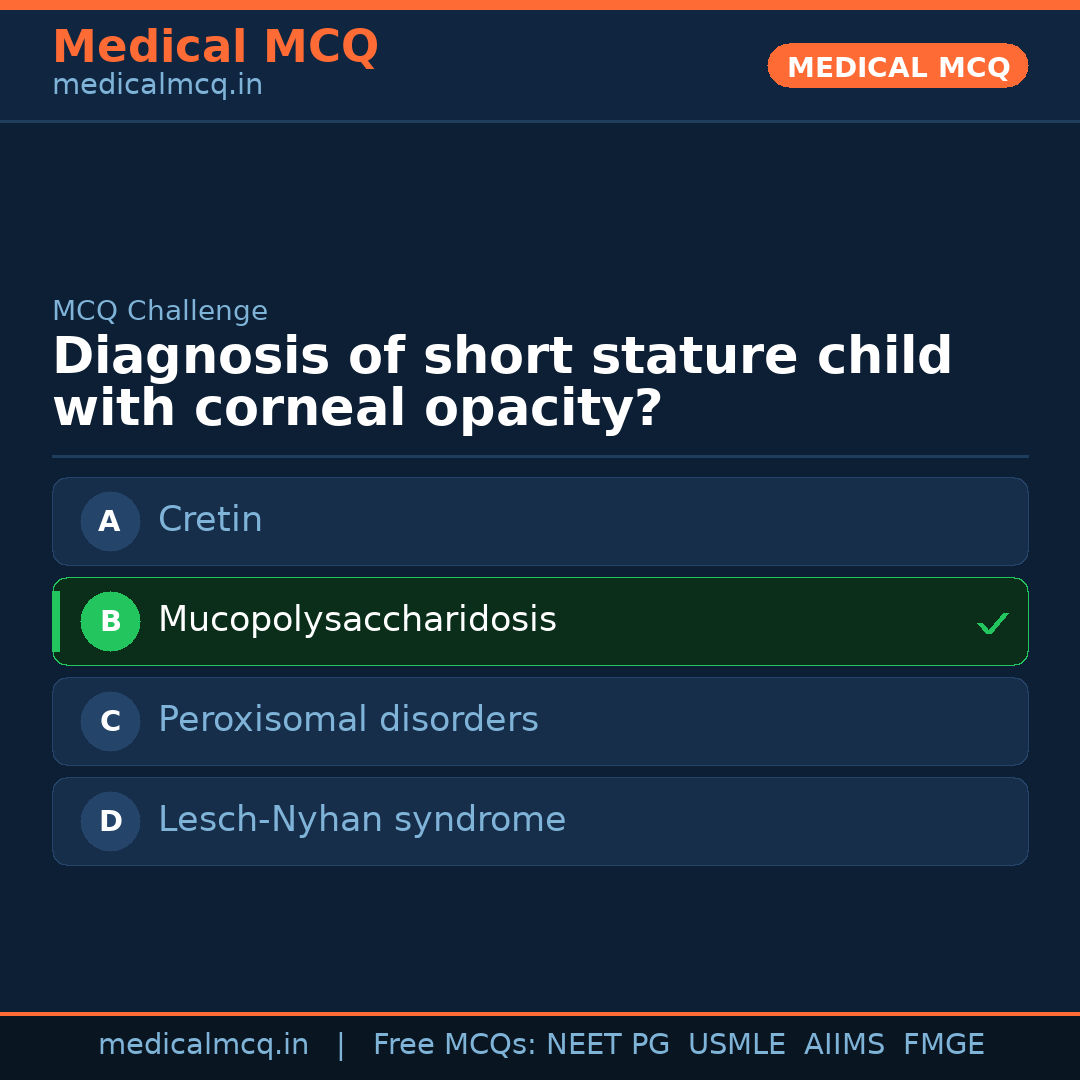Visit the medicalmcq.in link under the logo

click(x=157, y=84)
